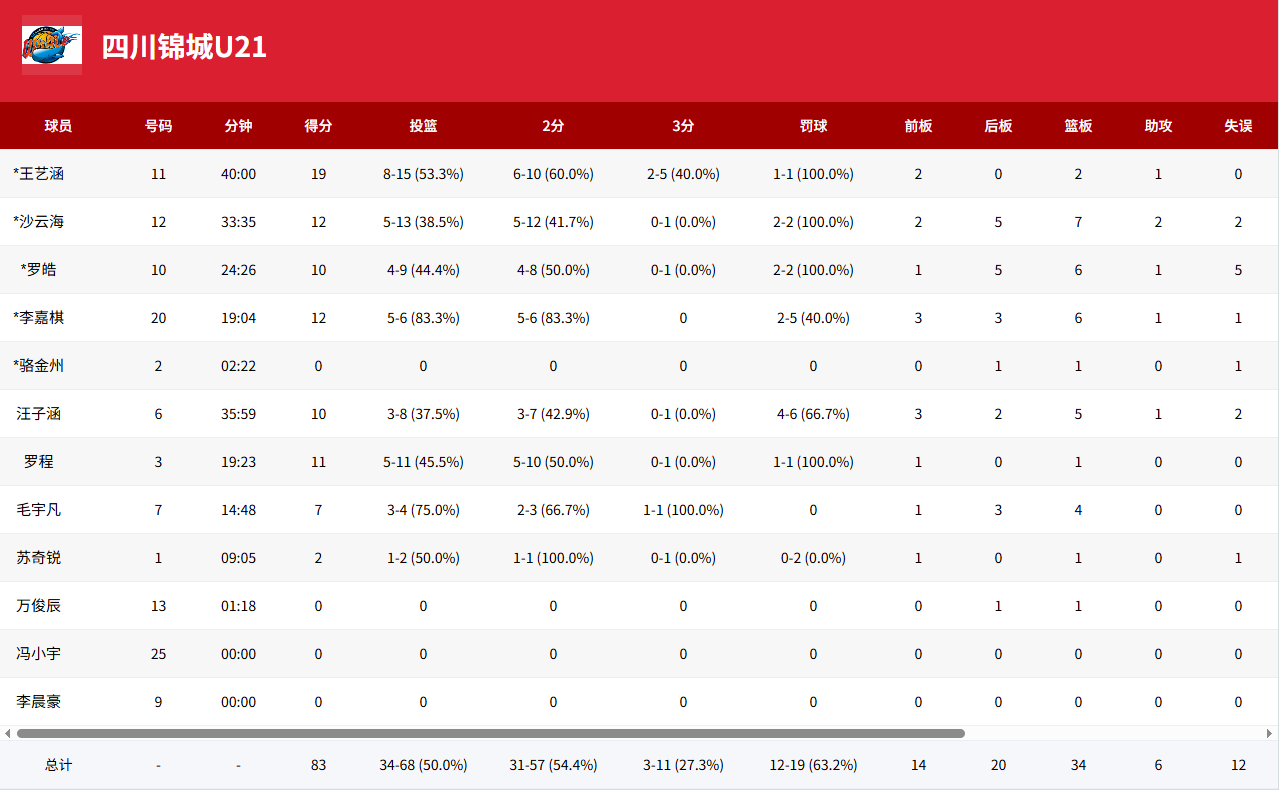Click total rebounds value 34
The width and height of the screenshot is (1279, 790).
[1078, 765]
